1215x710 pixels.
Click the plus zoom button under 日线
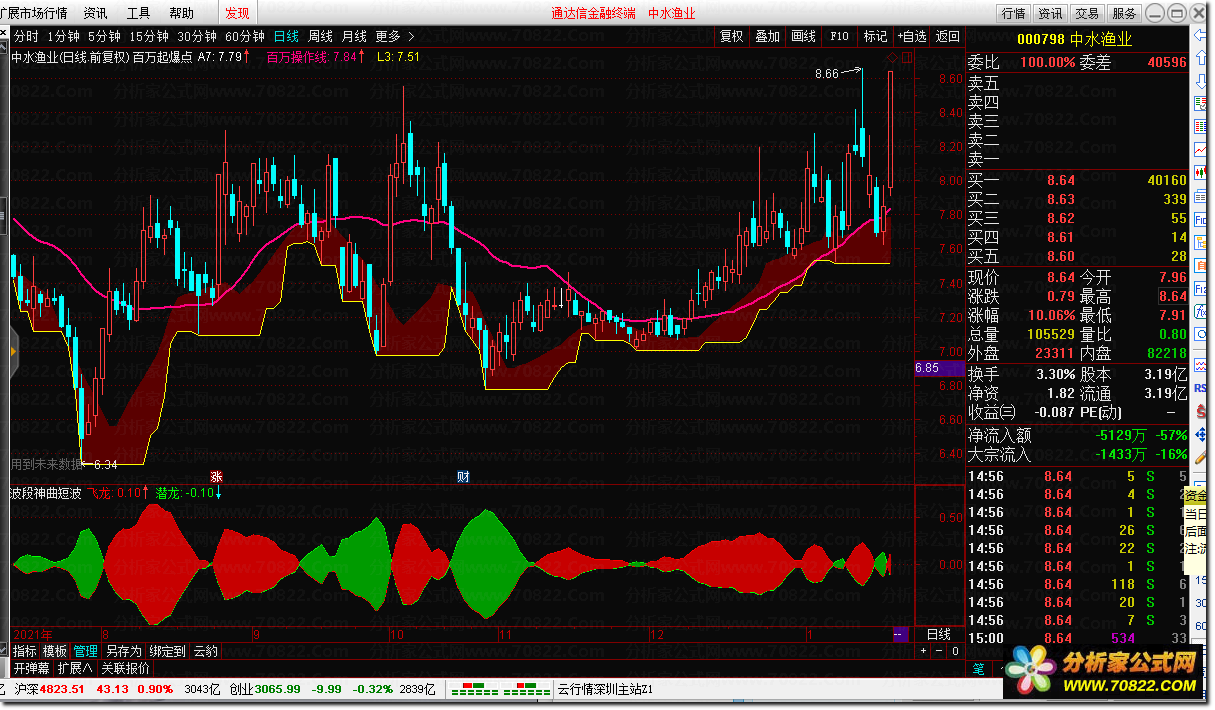click(x=924, y=651)
